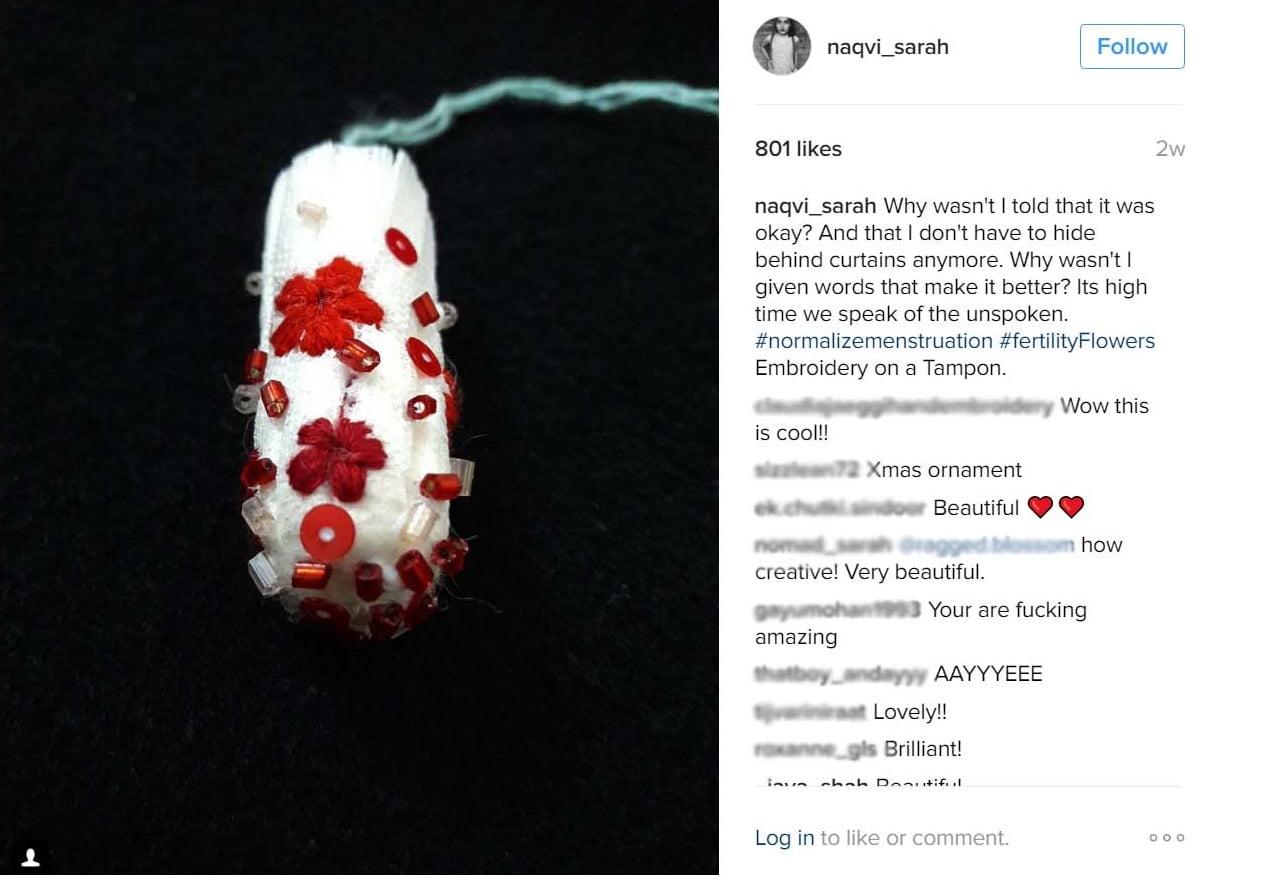The width and height of the screenshot is (1277, 881).
Task: Click the 2w post timestamp
Action: tap(1170, 149)
